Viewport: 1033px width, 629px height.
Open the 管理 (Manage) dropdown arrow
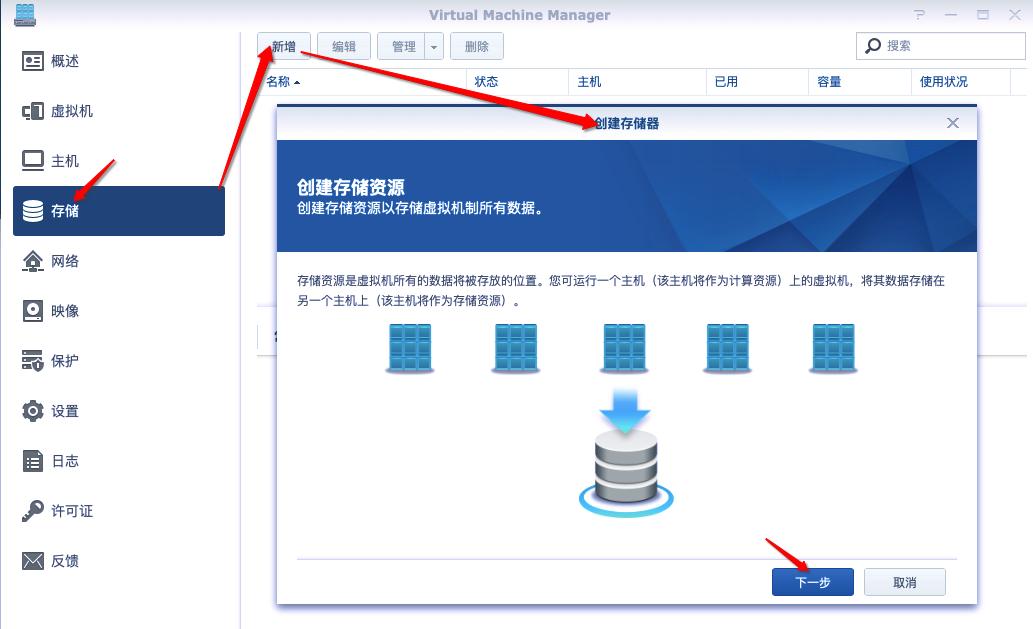point(433,46)
